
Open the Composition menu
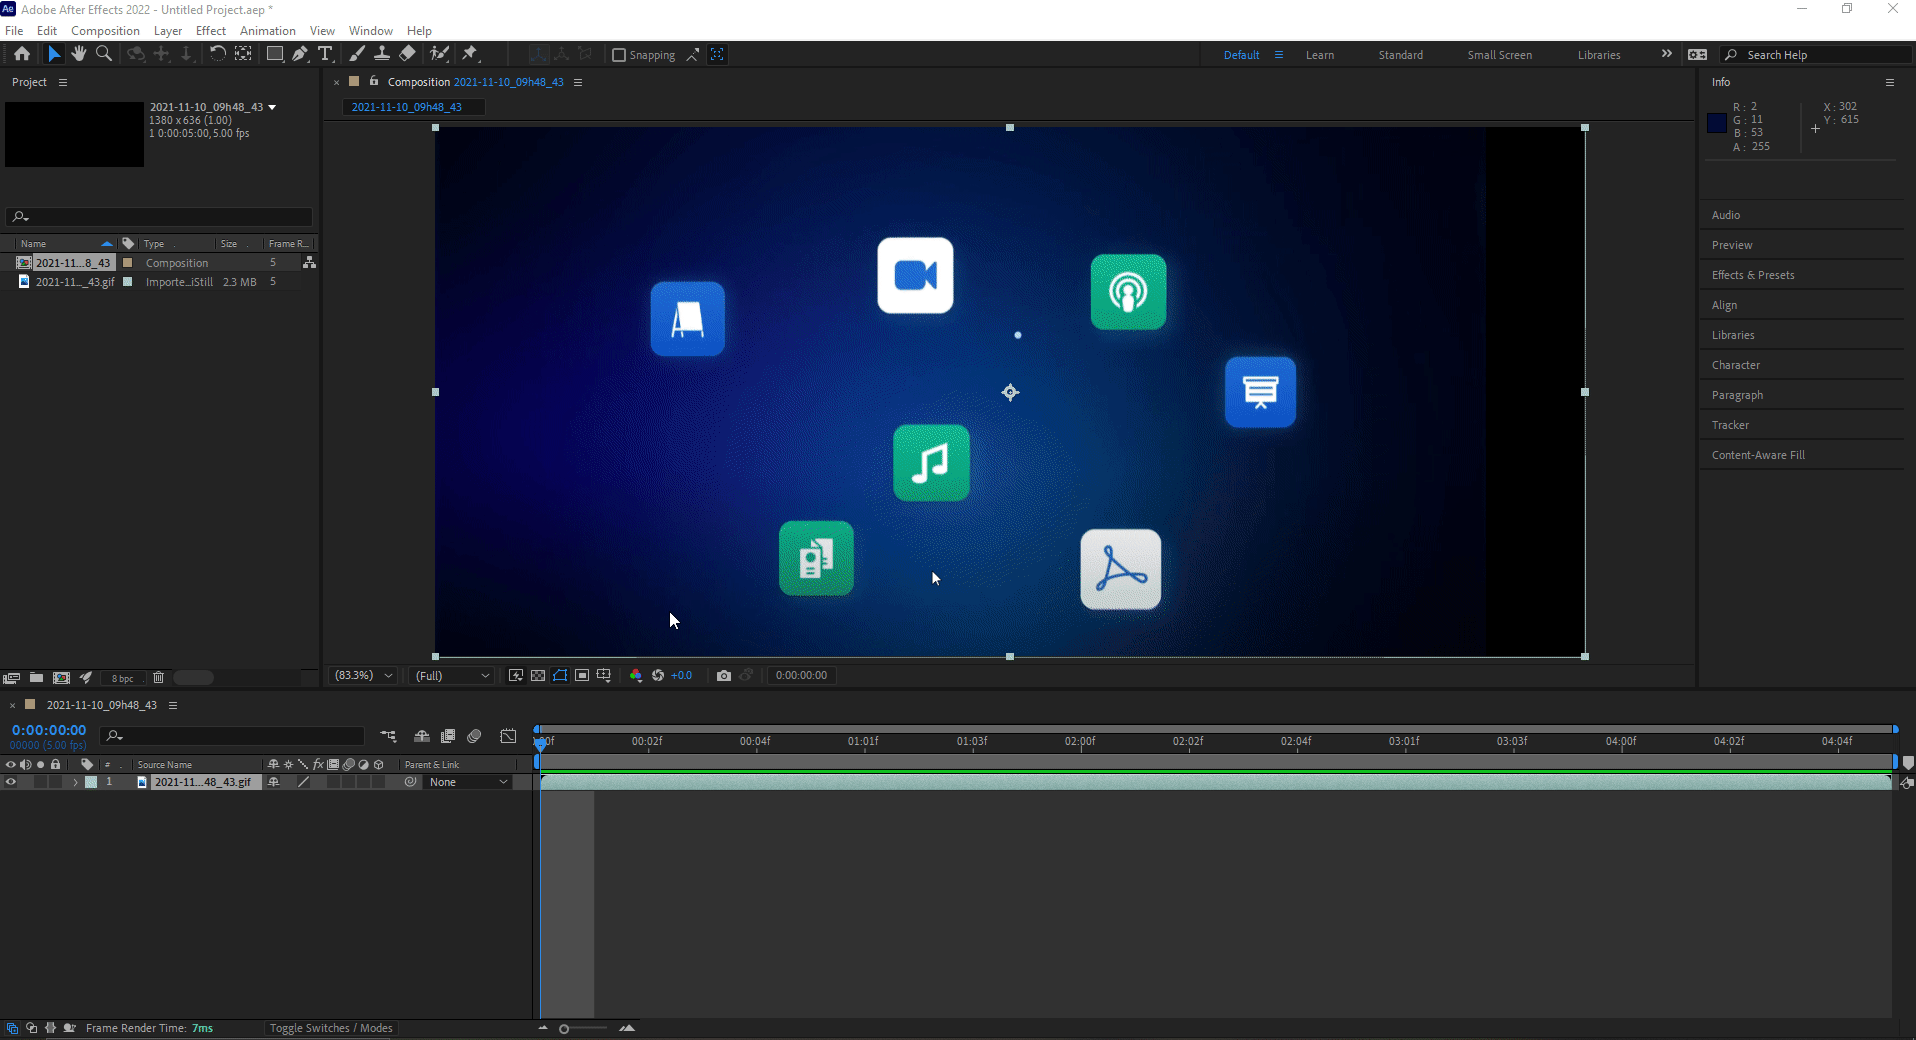click(105, 31)
